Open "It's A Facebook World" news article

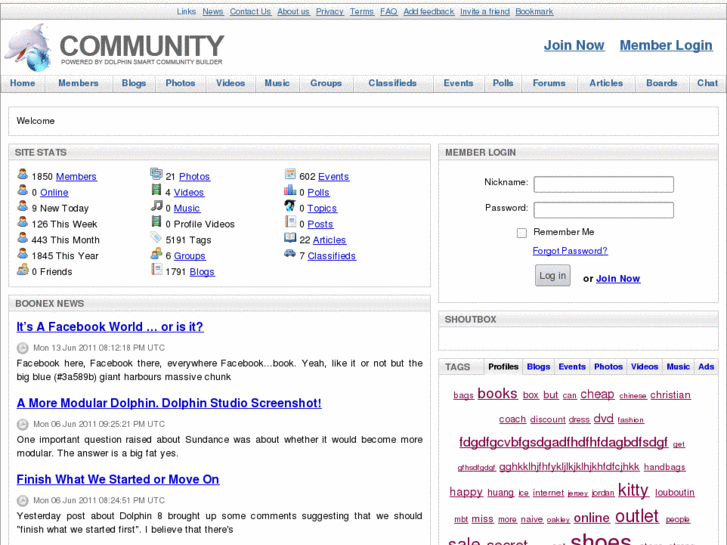coord(110,327)
